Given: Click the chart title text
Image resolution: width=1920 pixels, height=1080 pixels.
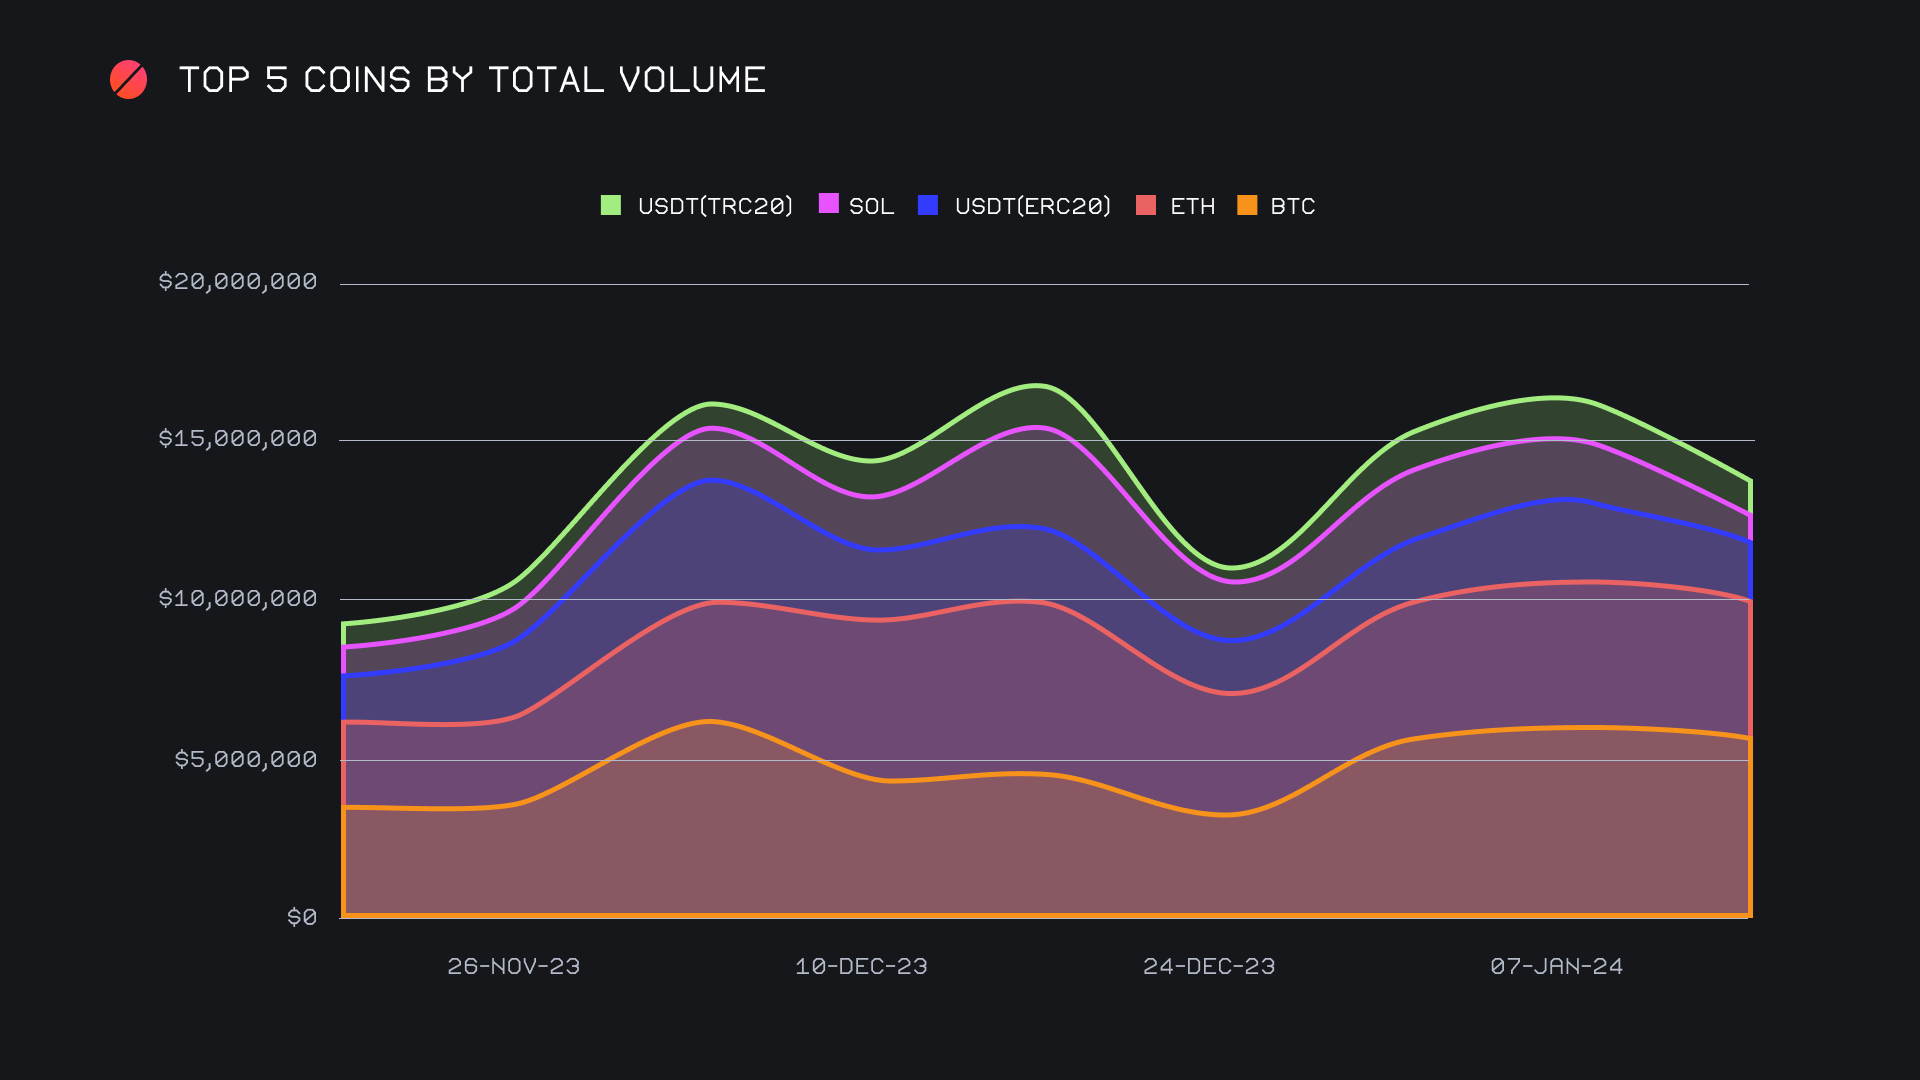Looking at the screenshot, I should click(x=472, y=80).
